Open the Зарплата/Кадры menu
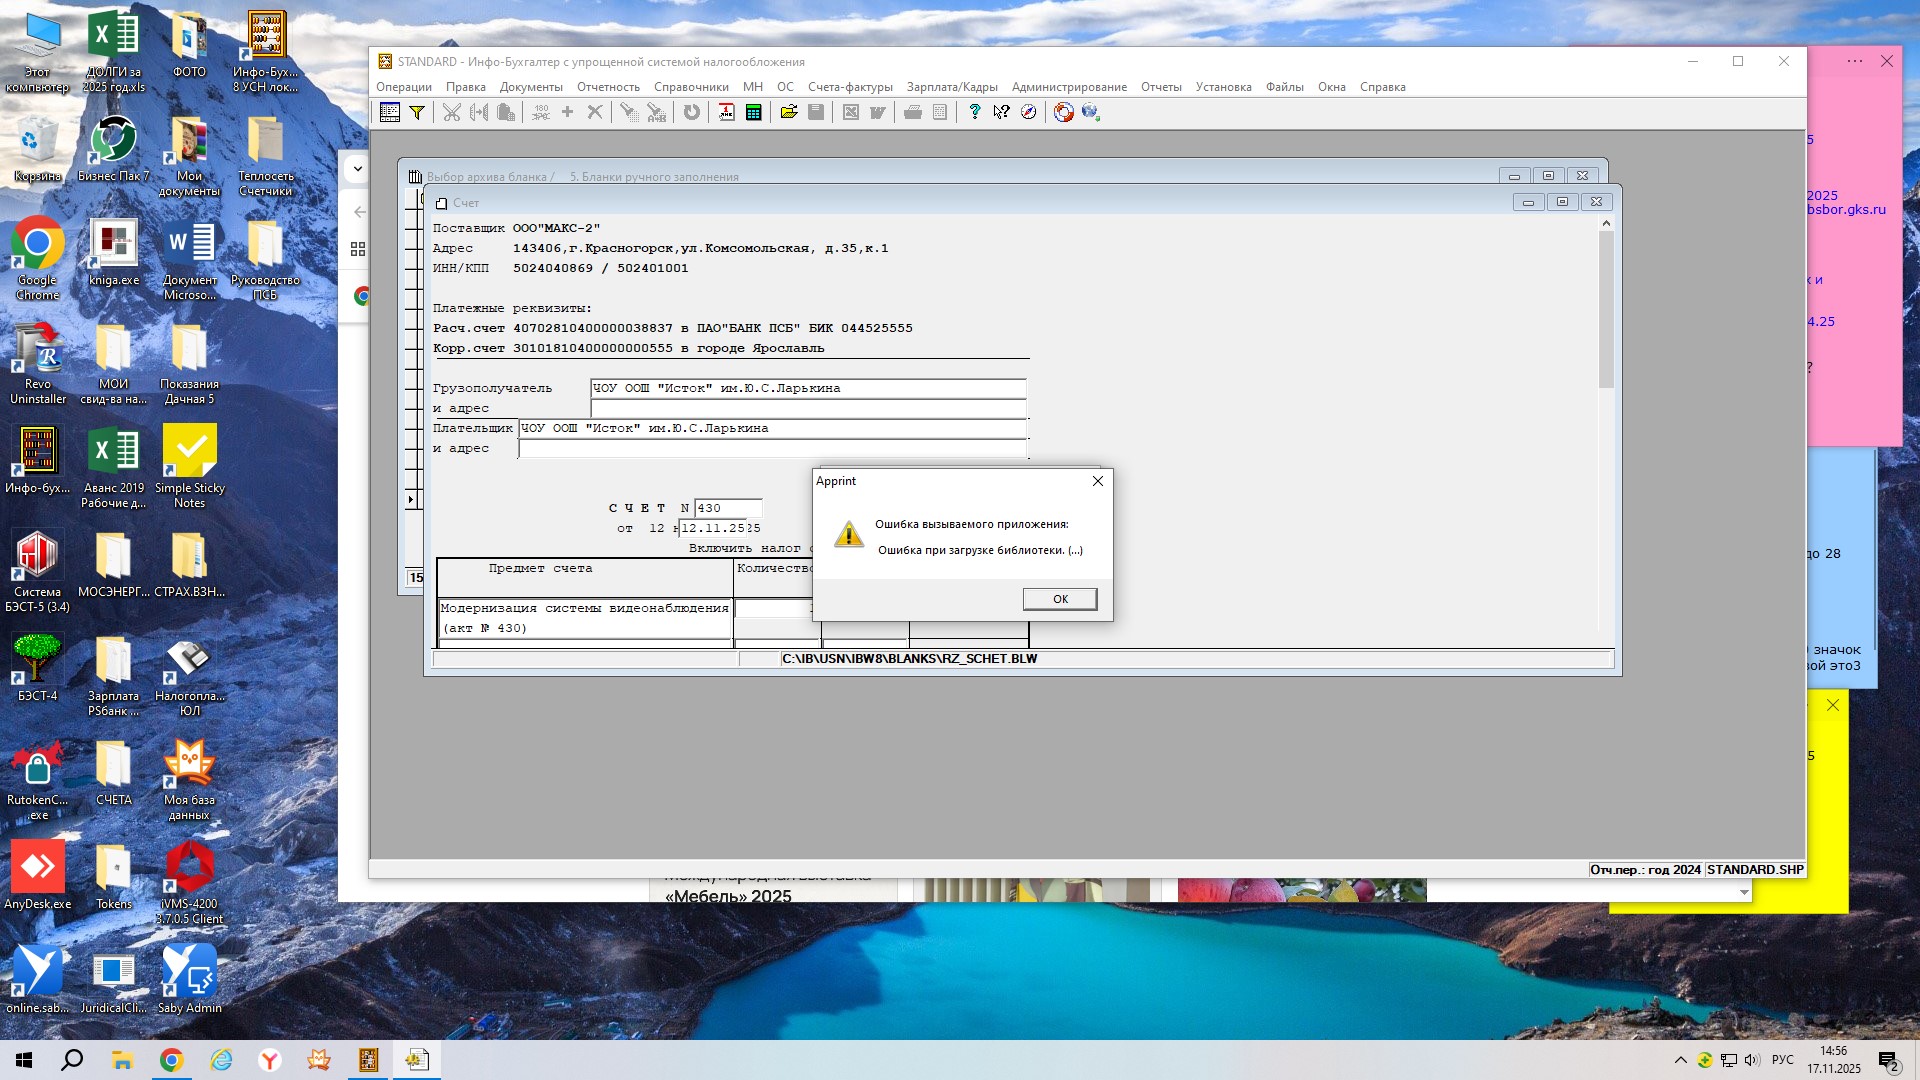 [x=951, y=87]
